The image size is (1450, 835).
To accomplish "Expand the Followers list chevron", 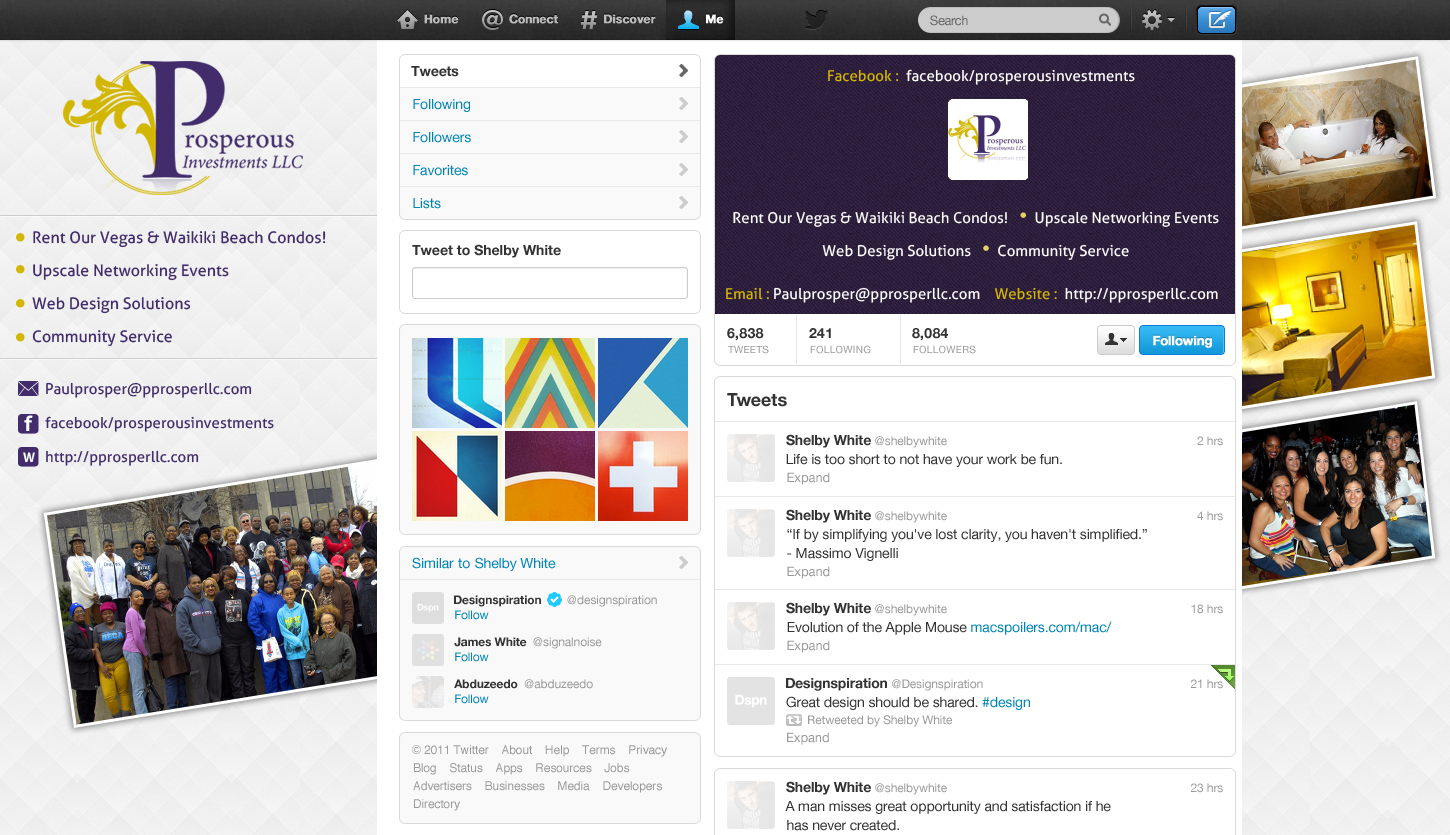I will click(683, 137).
